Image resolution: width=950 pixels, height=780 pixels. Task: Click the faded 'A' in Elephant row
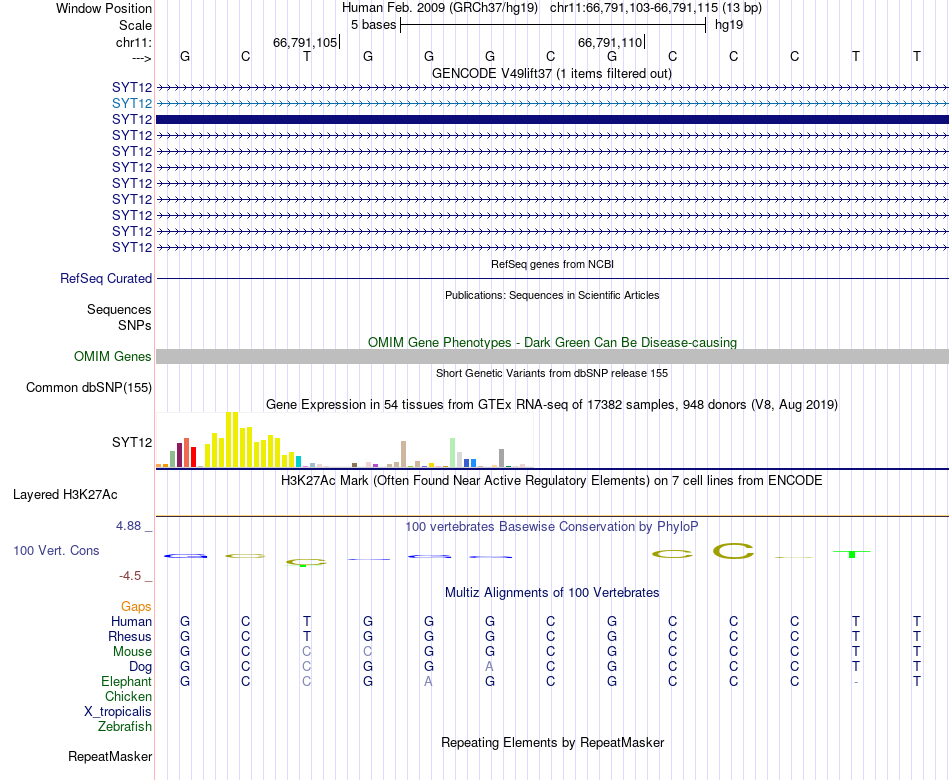428,681
